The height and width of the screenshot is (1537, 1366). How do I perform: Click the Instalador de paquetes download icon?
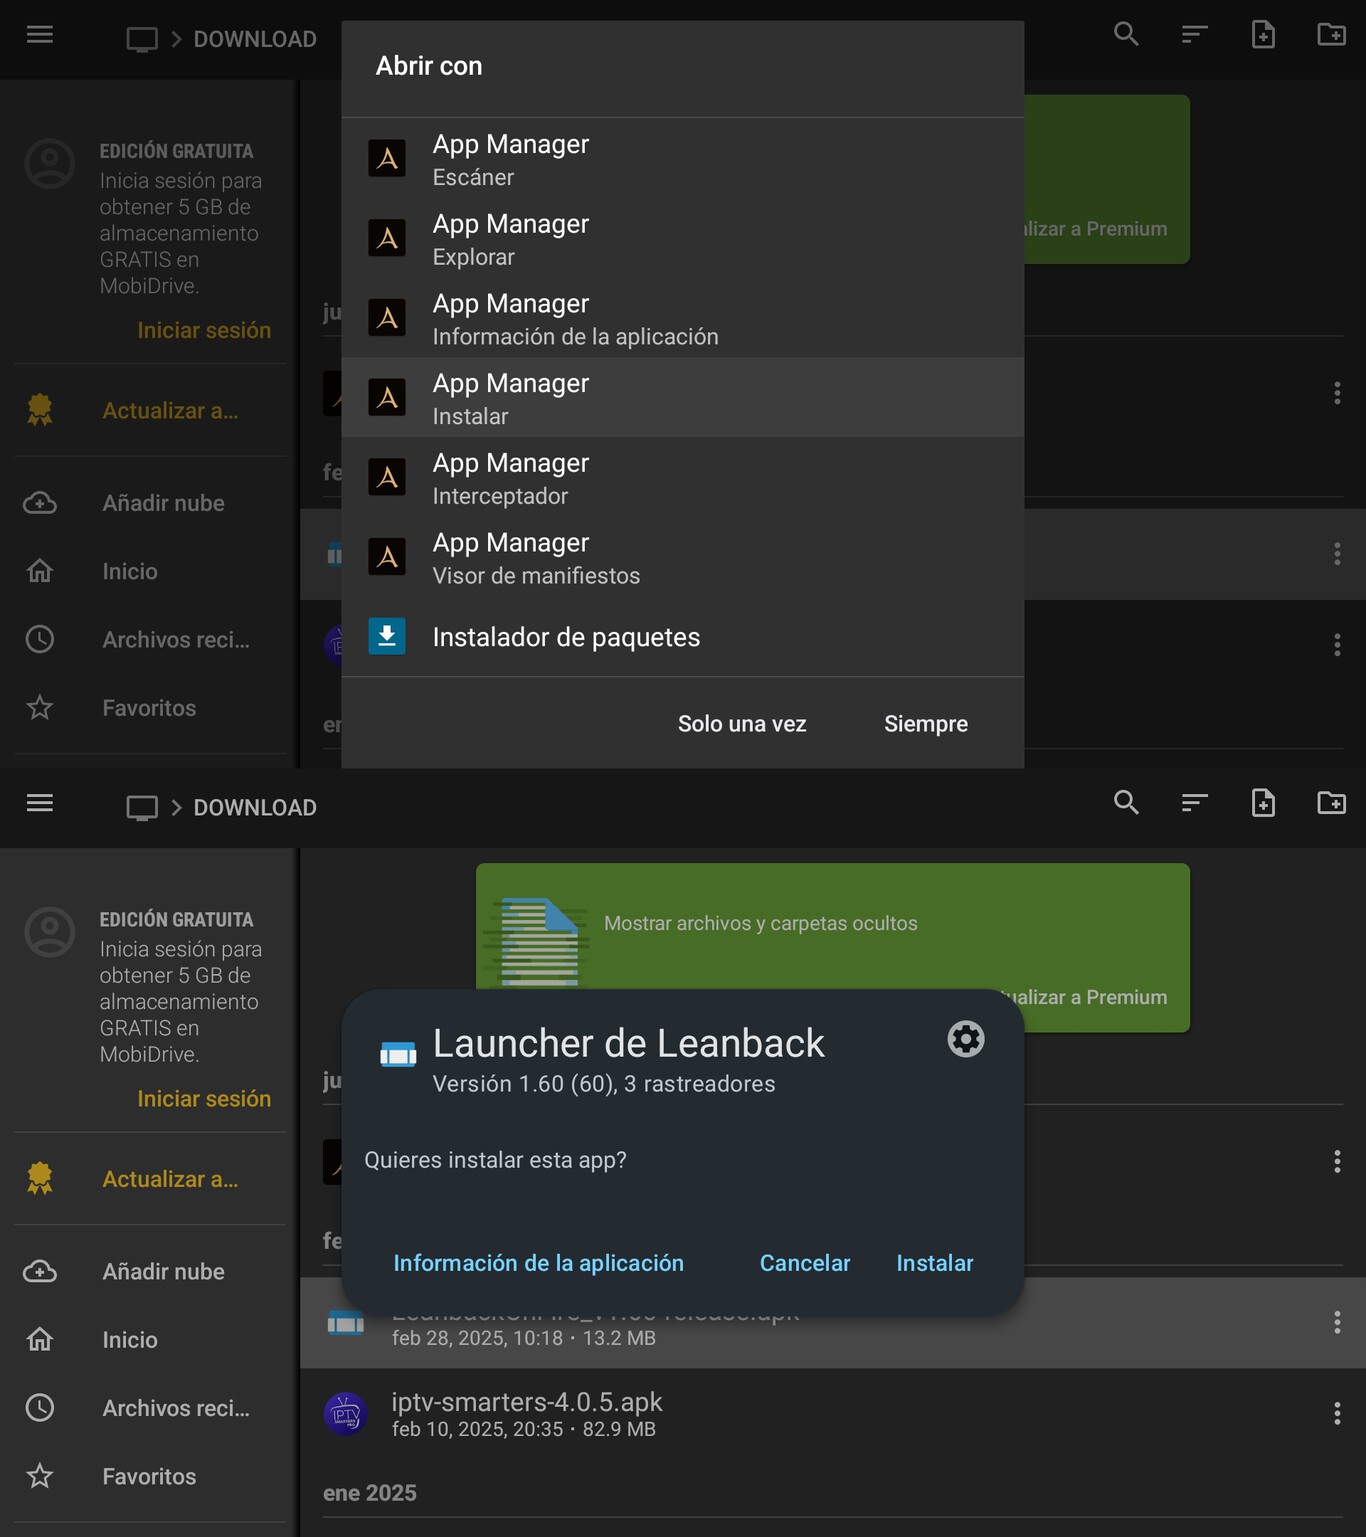coord(387,637)
